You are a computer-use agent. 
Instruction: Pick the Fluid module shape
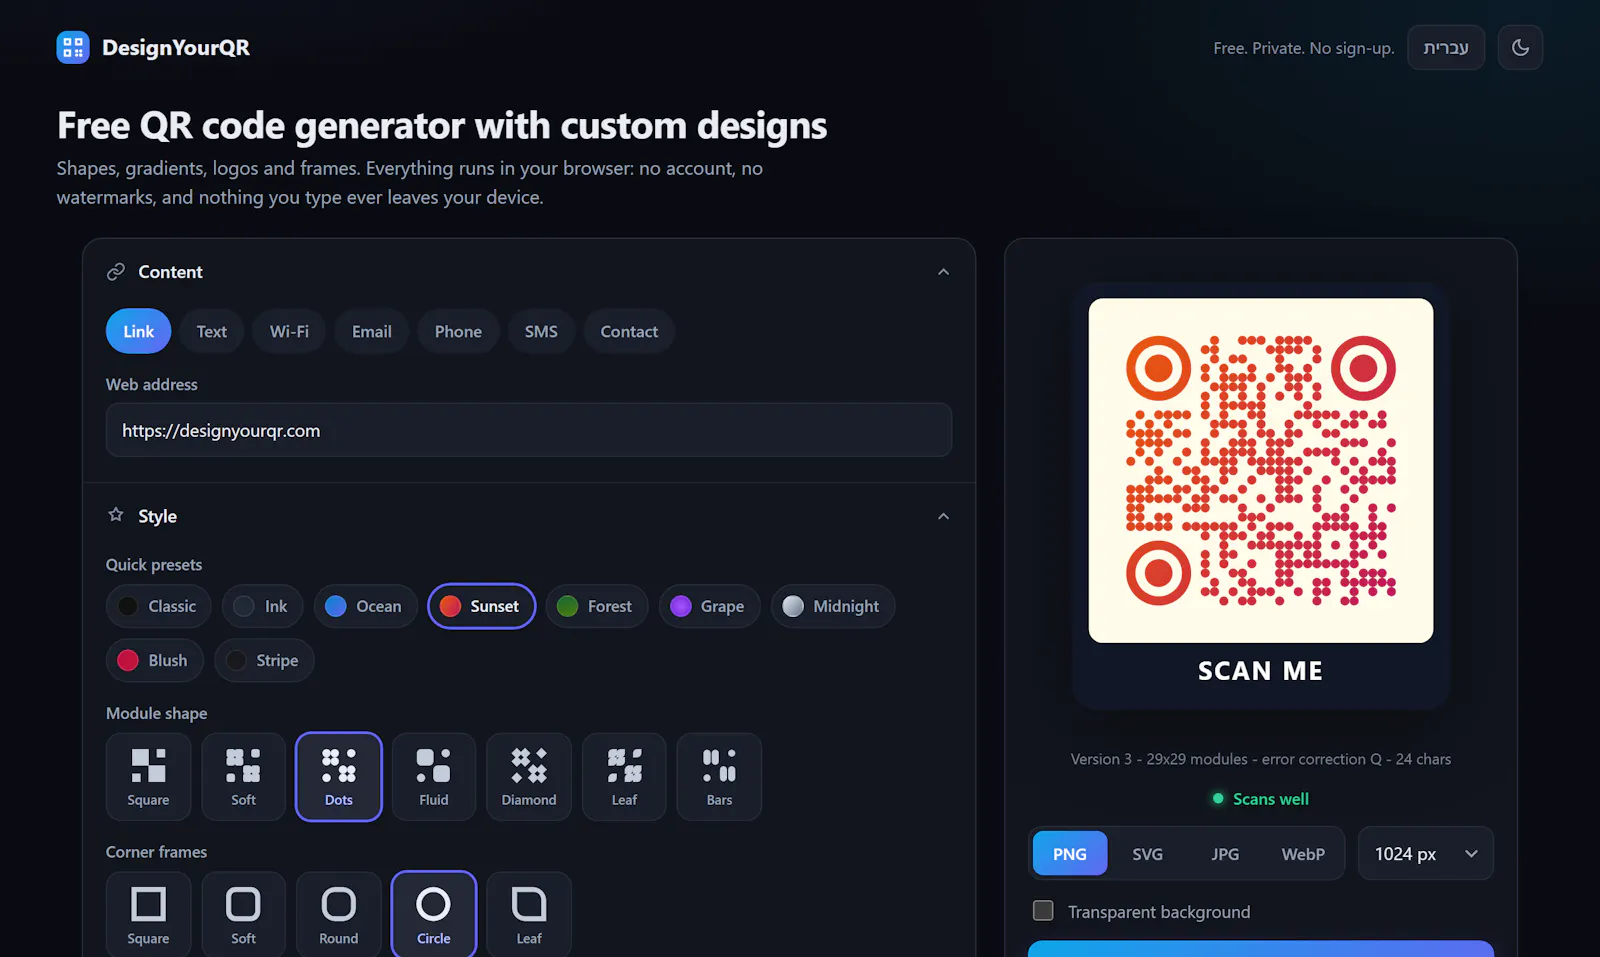click(x=434, y=777)
